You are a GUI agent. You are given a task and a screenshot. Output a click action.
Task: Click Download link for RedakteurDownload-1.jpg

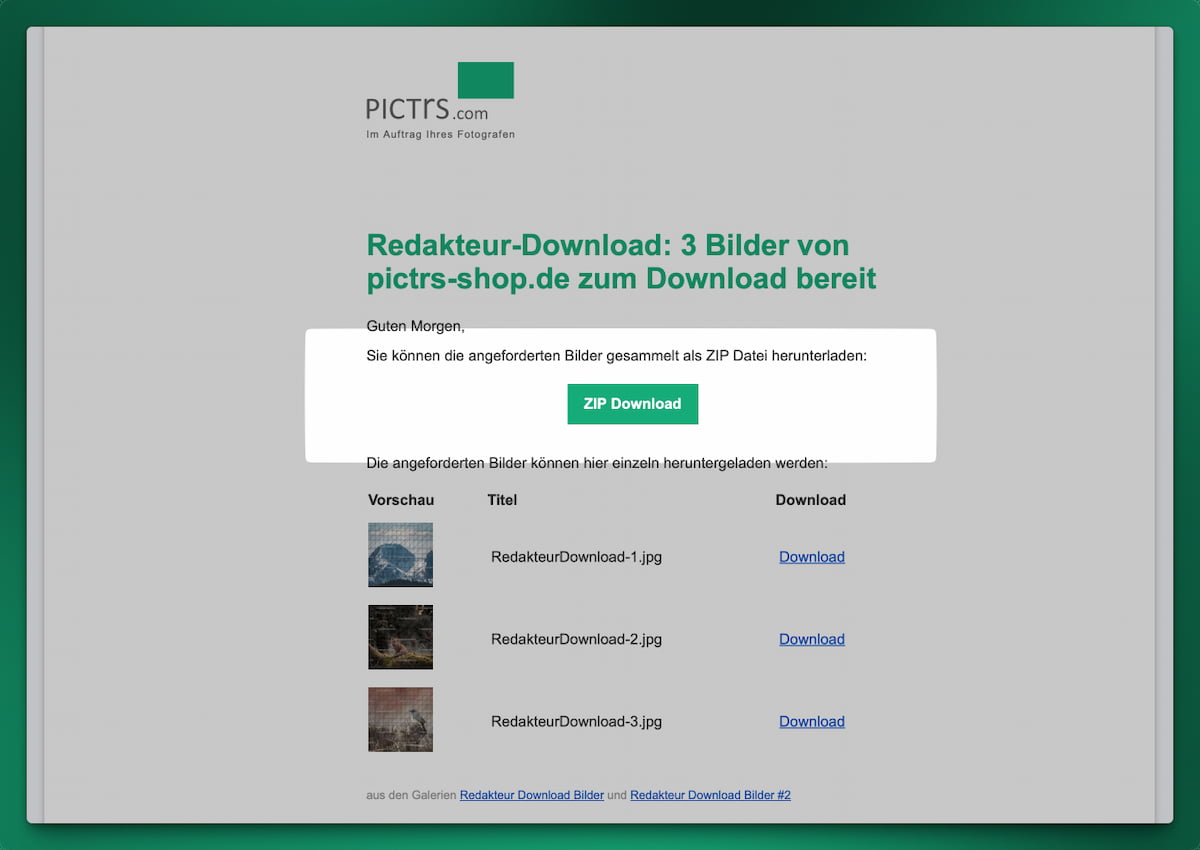tap(811, 557)
